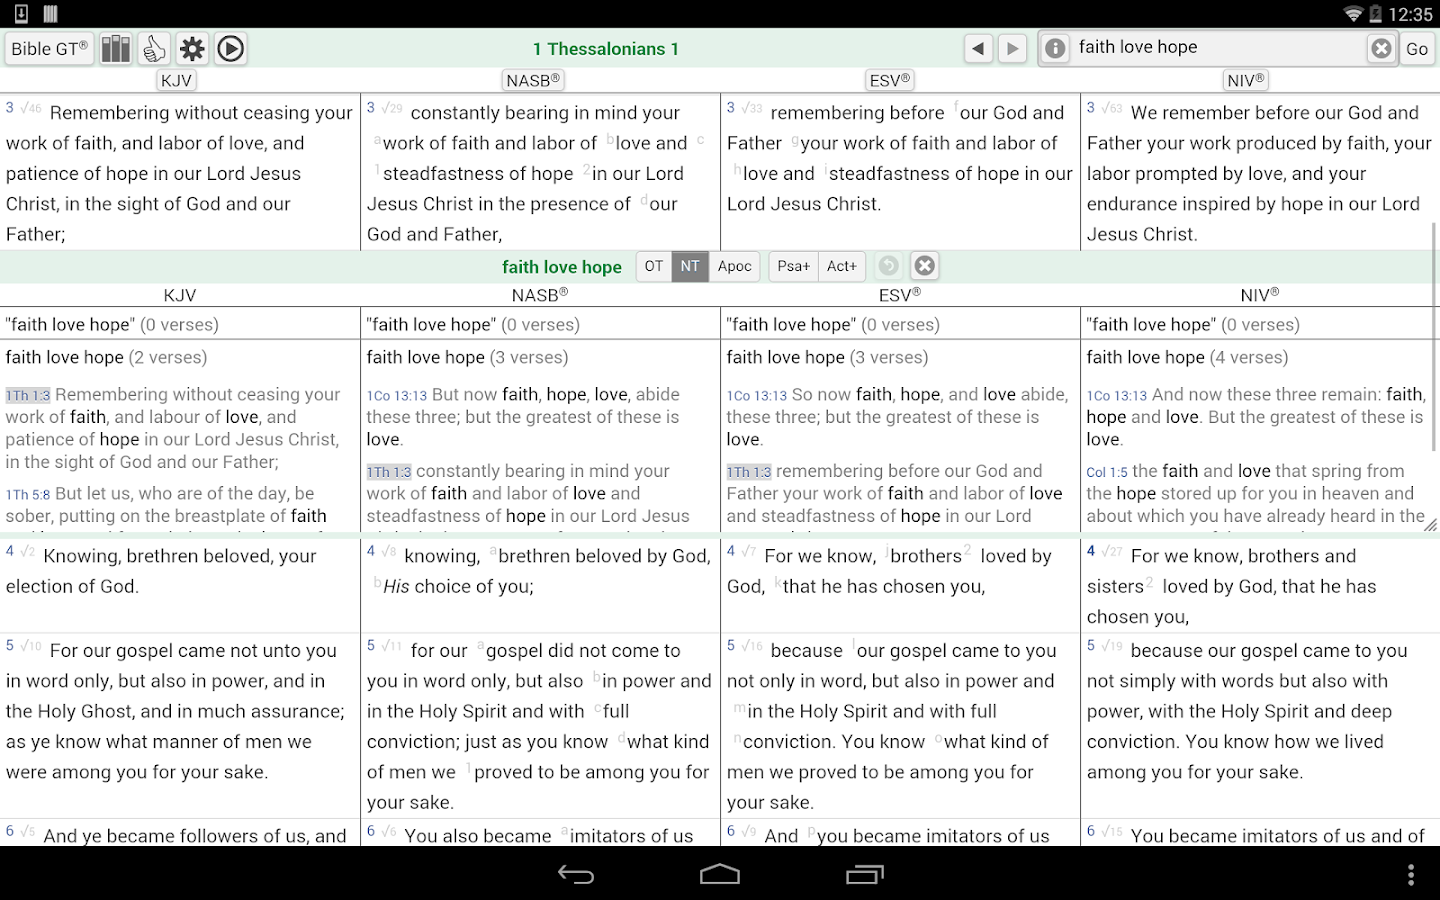Viewport: 1440px width, 900px height.
Task: Open the NIV version selector header
Action: (x=1244, y=80)
